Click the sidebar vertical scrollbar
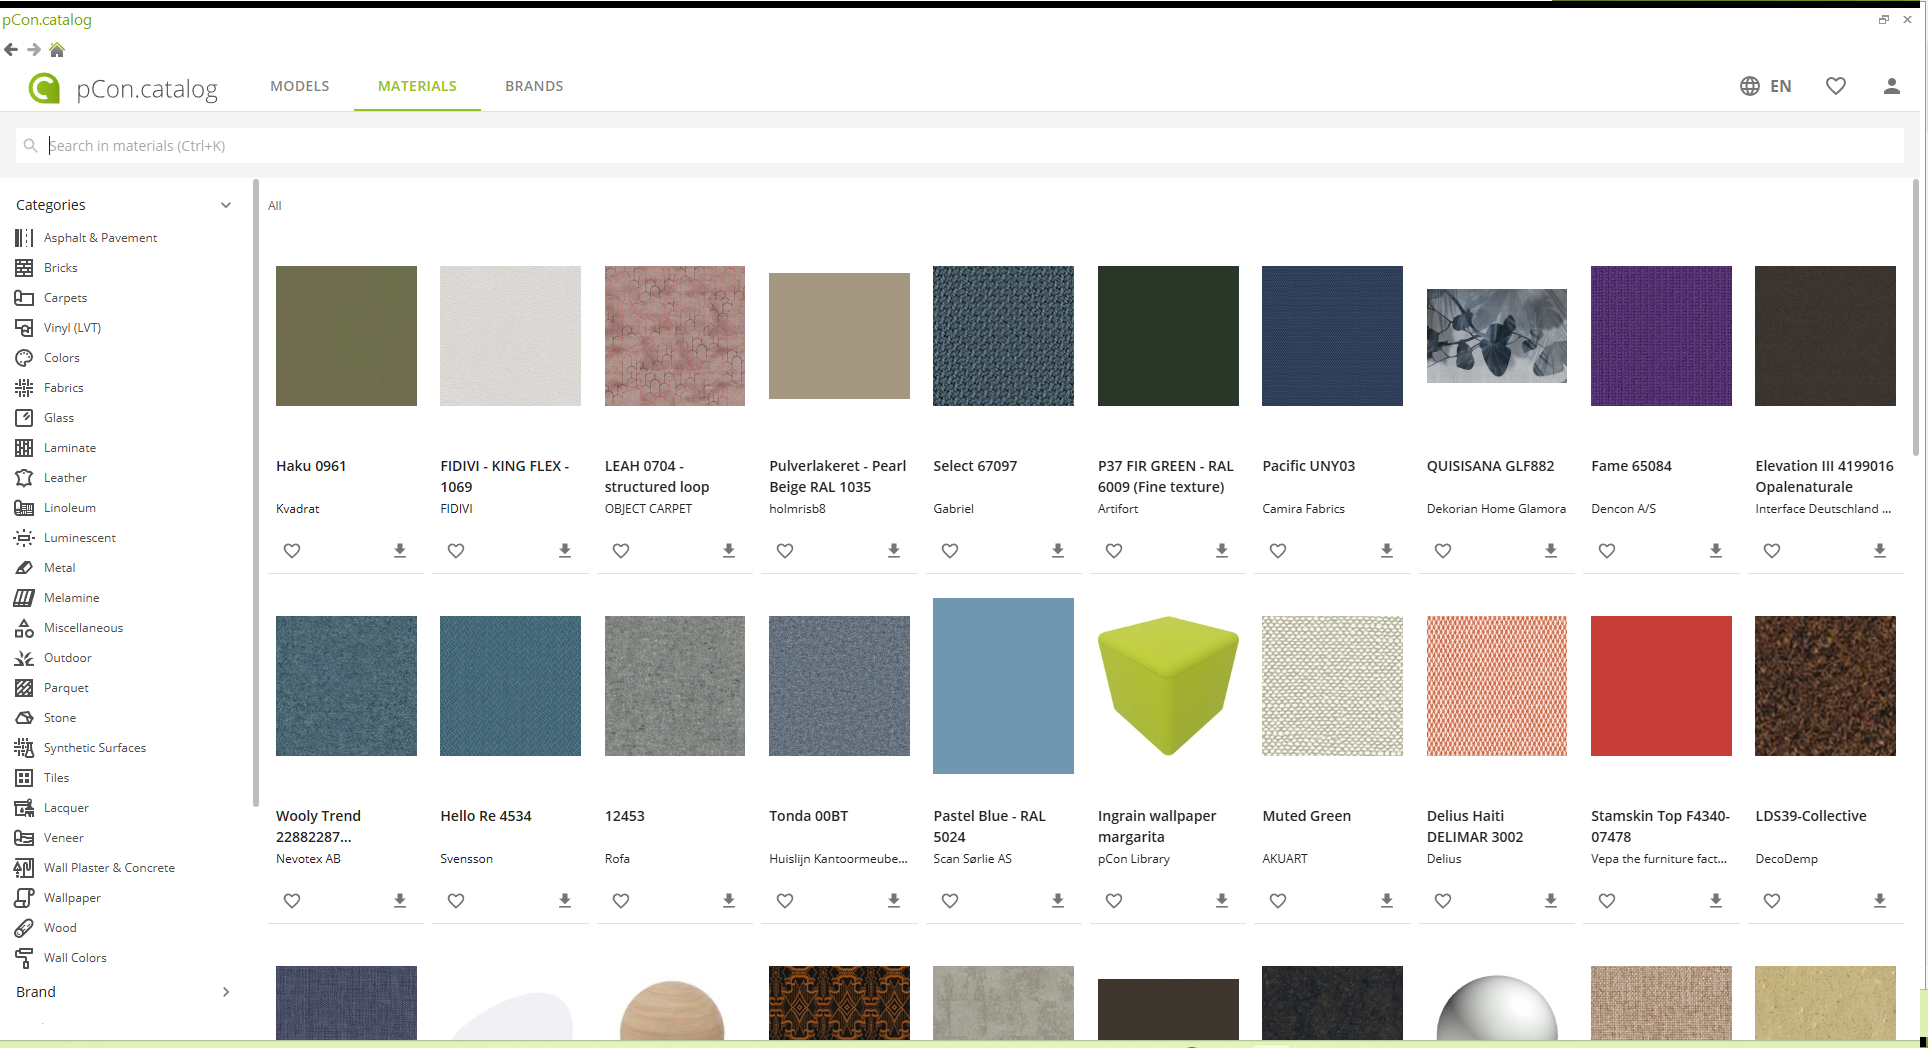Viewport: 1928px width, 1048px height. (x=256, y=492)
